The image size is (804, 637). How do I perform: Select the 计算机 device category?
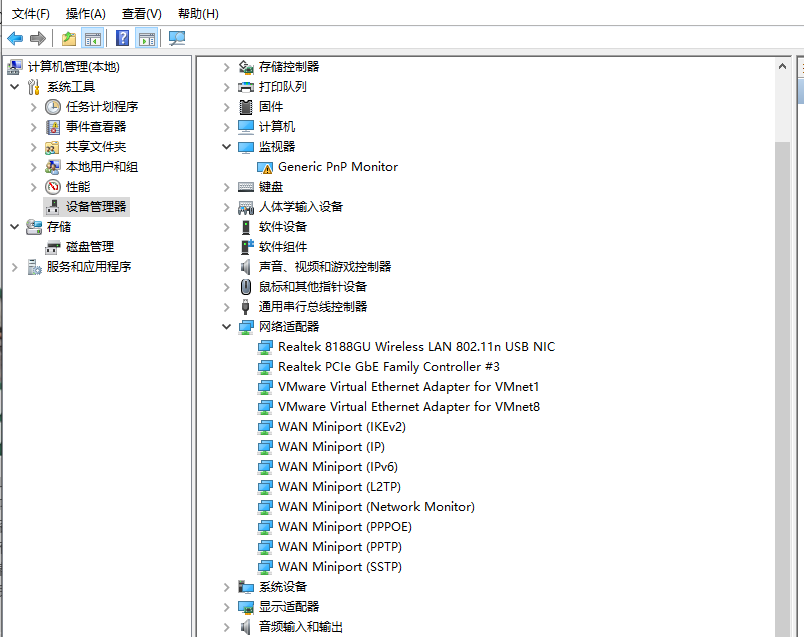277,127
